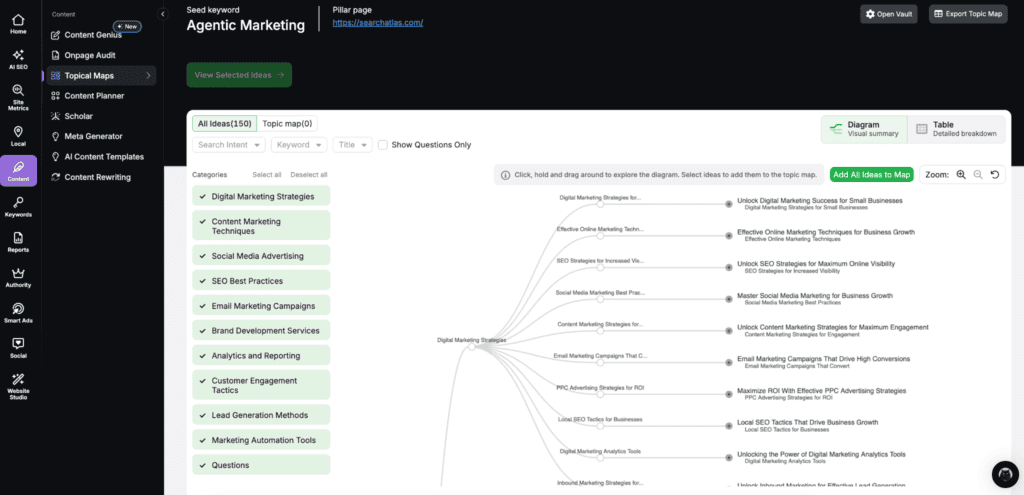This screenshot has width=1024, height=495.
Task: Open the Social section
Action: click(18, 347)
